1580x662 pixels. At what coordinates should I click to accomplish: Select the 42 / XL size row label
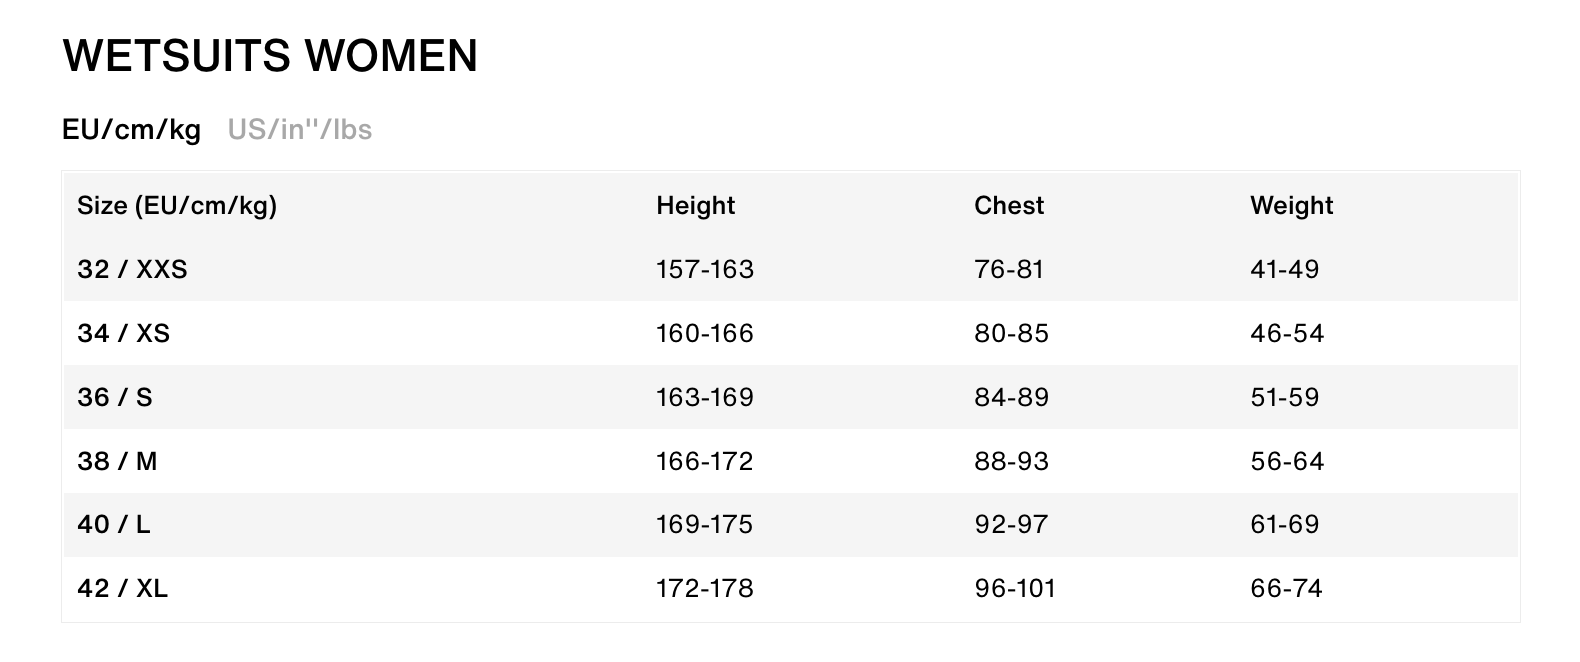coord(122,588)
